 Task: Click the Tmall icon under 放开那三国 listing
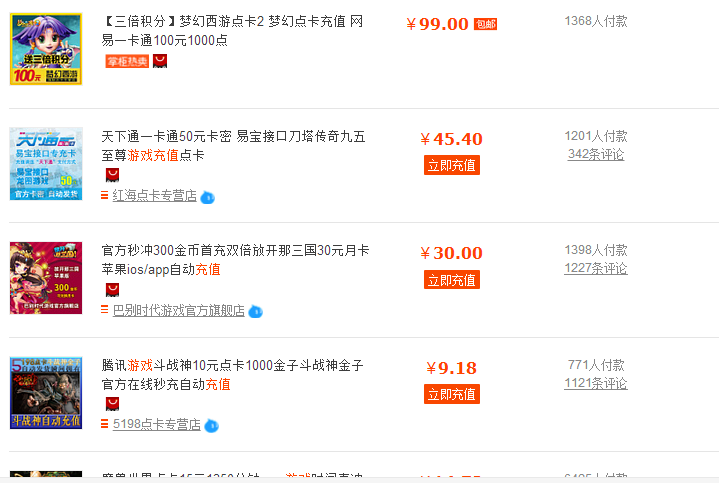point(112,289)
